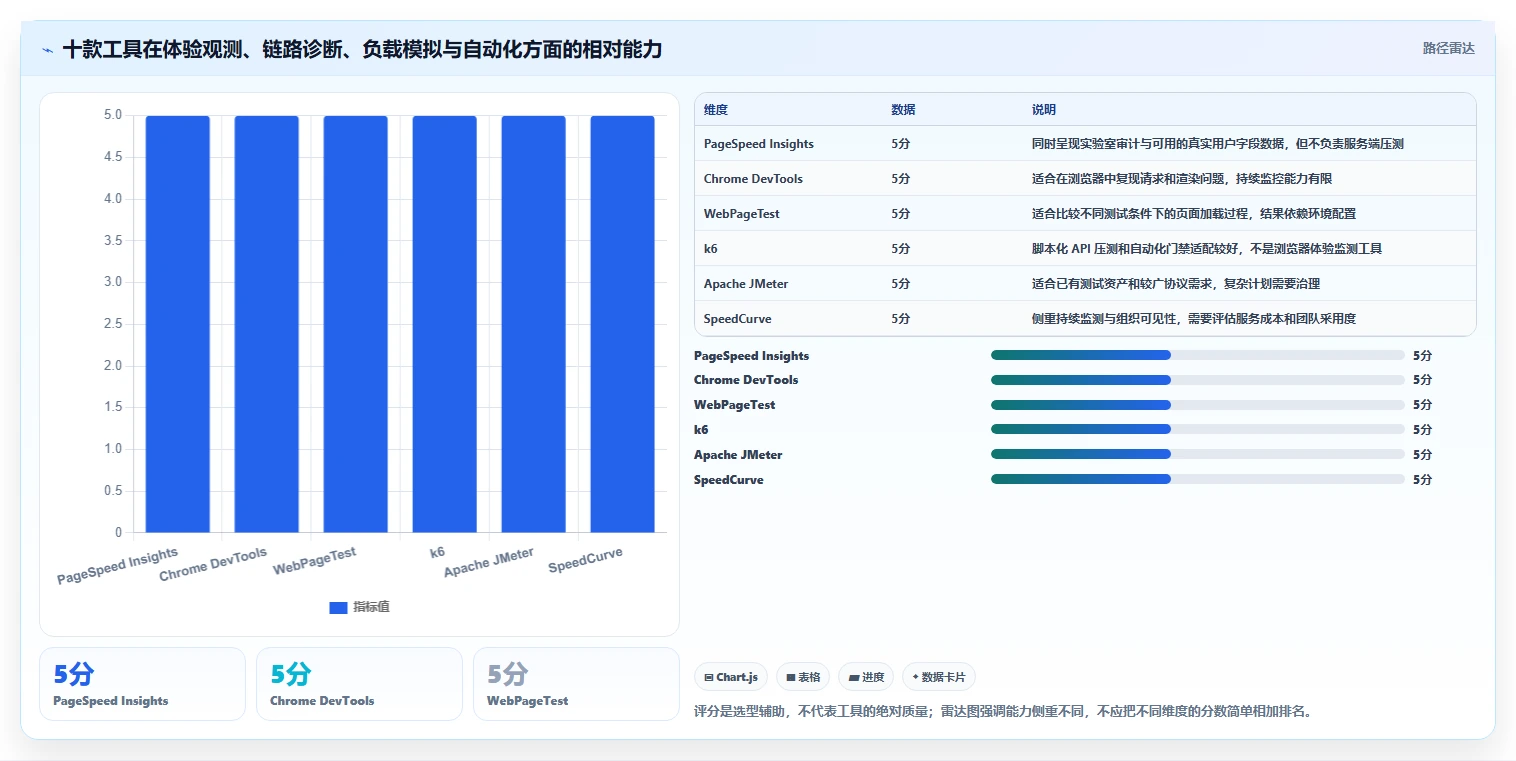Click the 说明 column header
The image size is (1516, 761).
click(x=1044, y=110)
